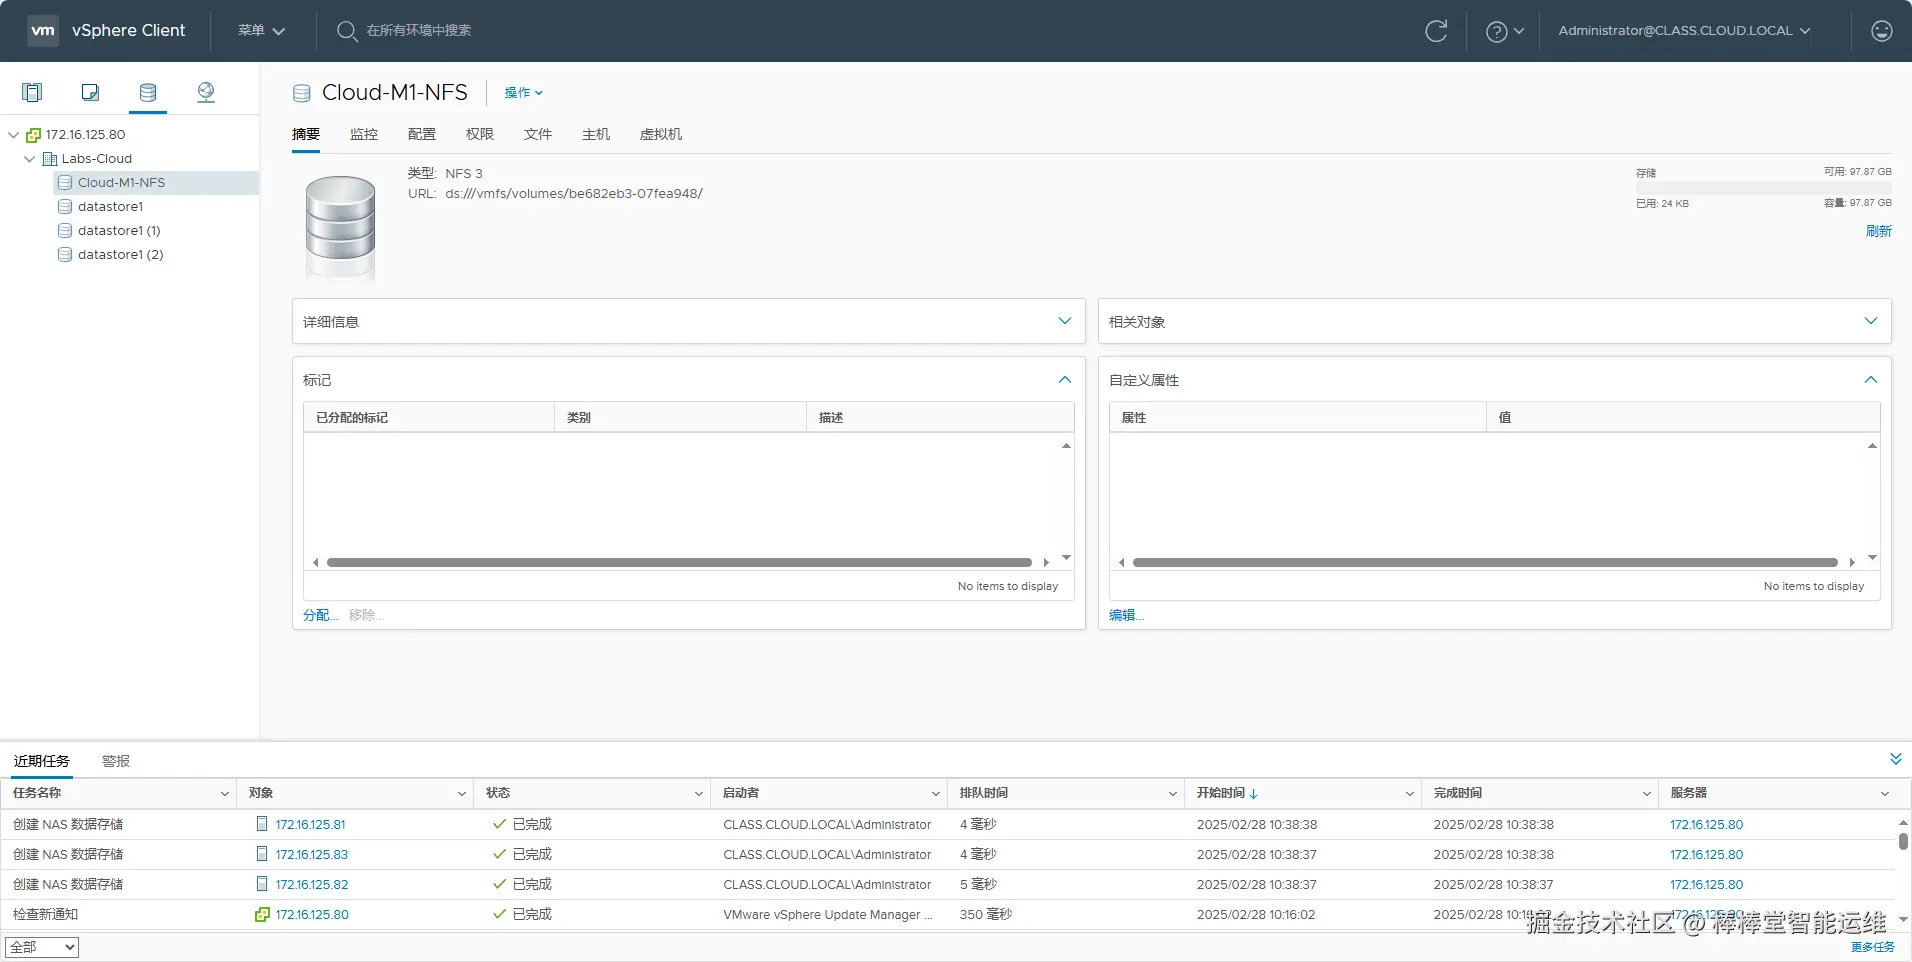1912x962 pixels.
Task: Collapse the 自定义属性 panel
Action: (1871, 380)
